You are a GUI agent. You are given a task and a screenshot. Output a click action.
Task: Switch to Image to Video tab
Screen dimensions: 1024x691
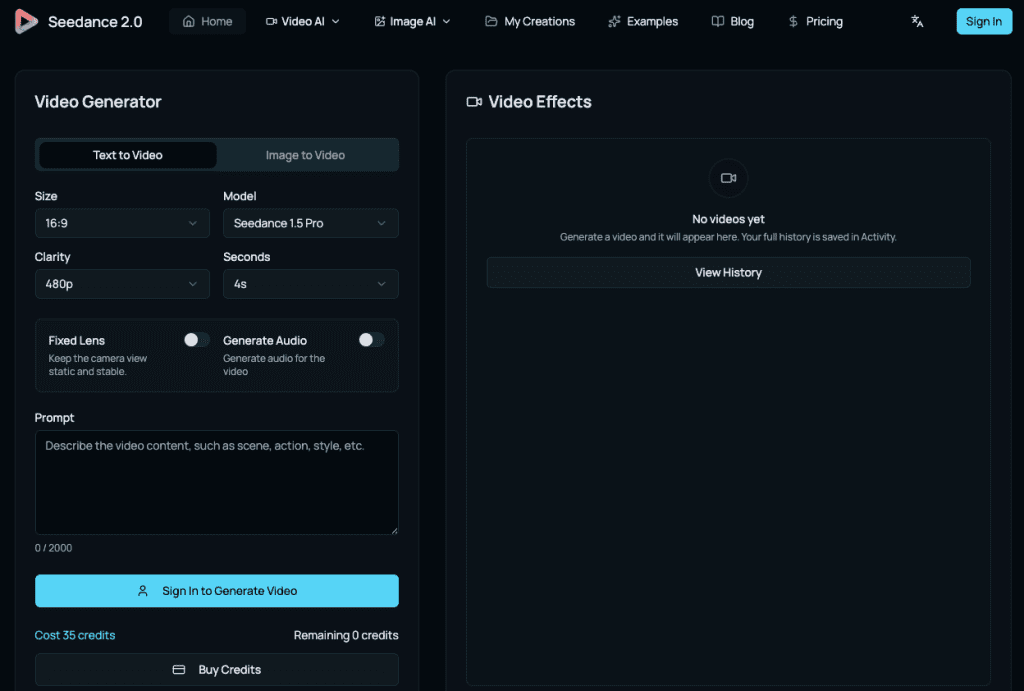point(305,155)
